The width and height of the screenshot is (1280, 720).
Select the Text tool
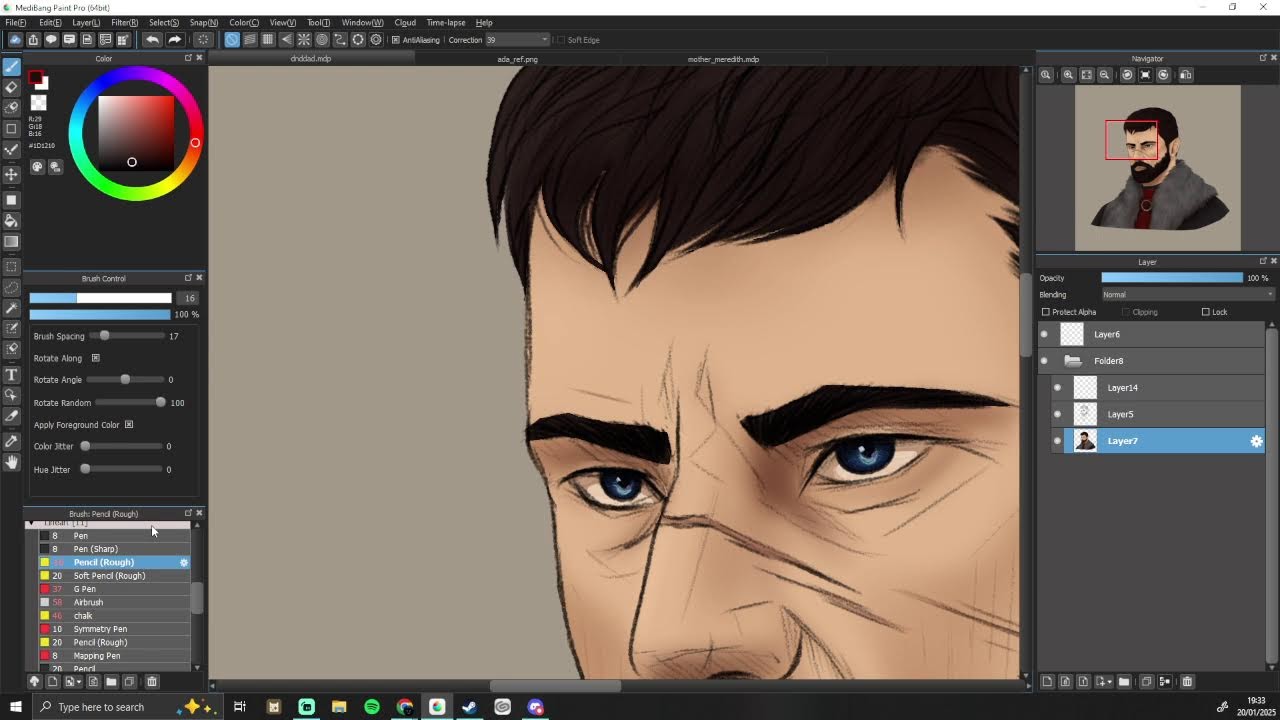pos(12,375)
